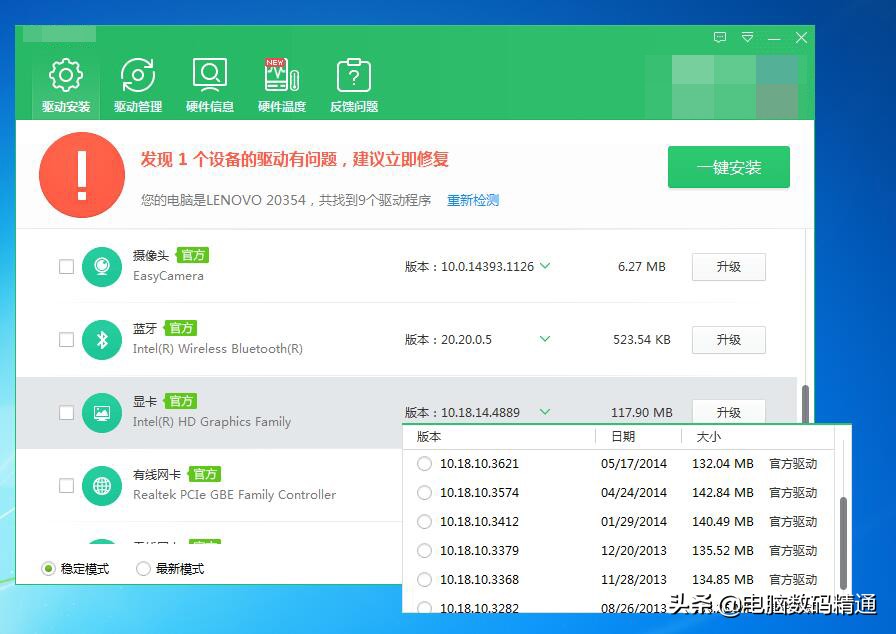Collapse the graphics driver version dropdown
The height and width of the screenshot is (634, 896).
[x=545, y=412]
